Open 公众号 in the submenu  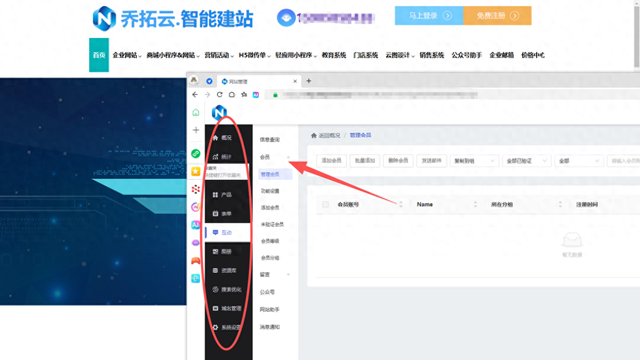tap(267, 292)
